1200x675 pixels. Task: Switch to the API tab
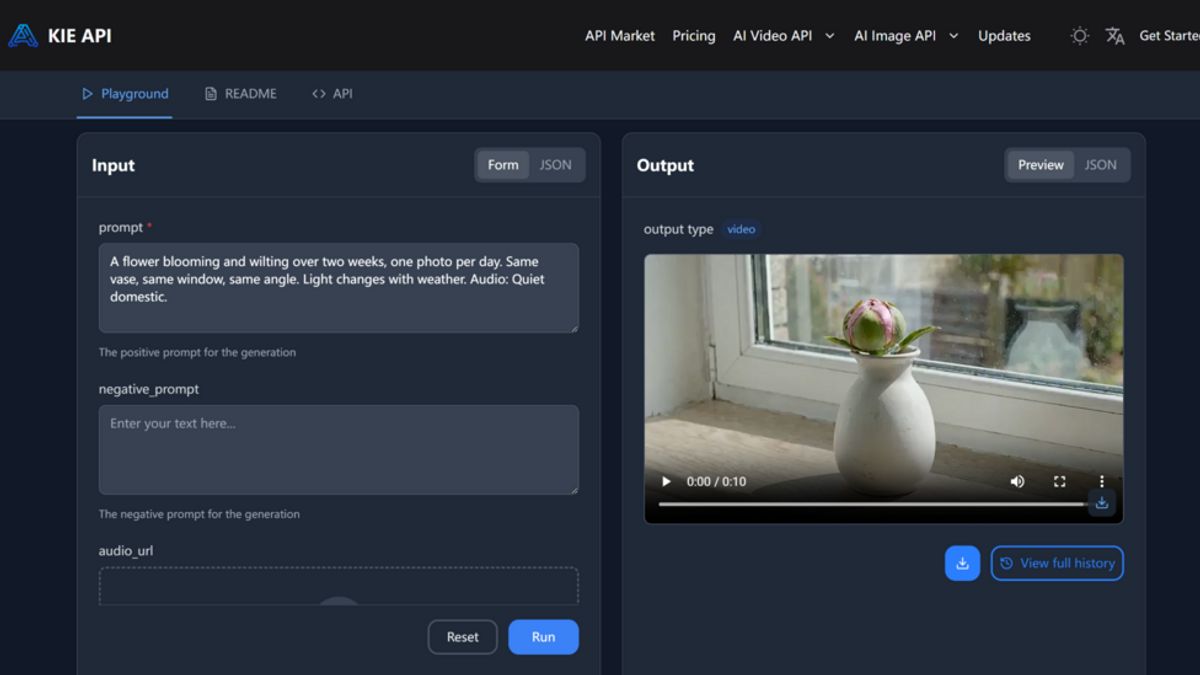pos(332,94)
